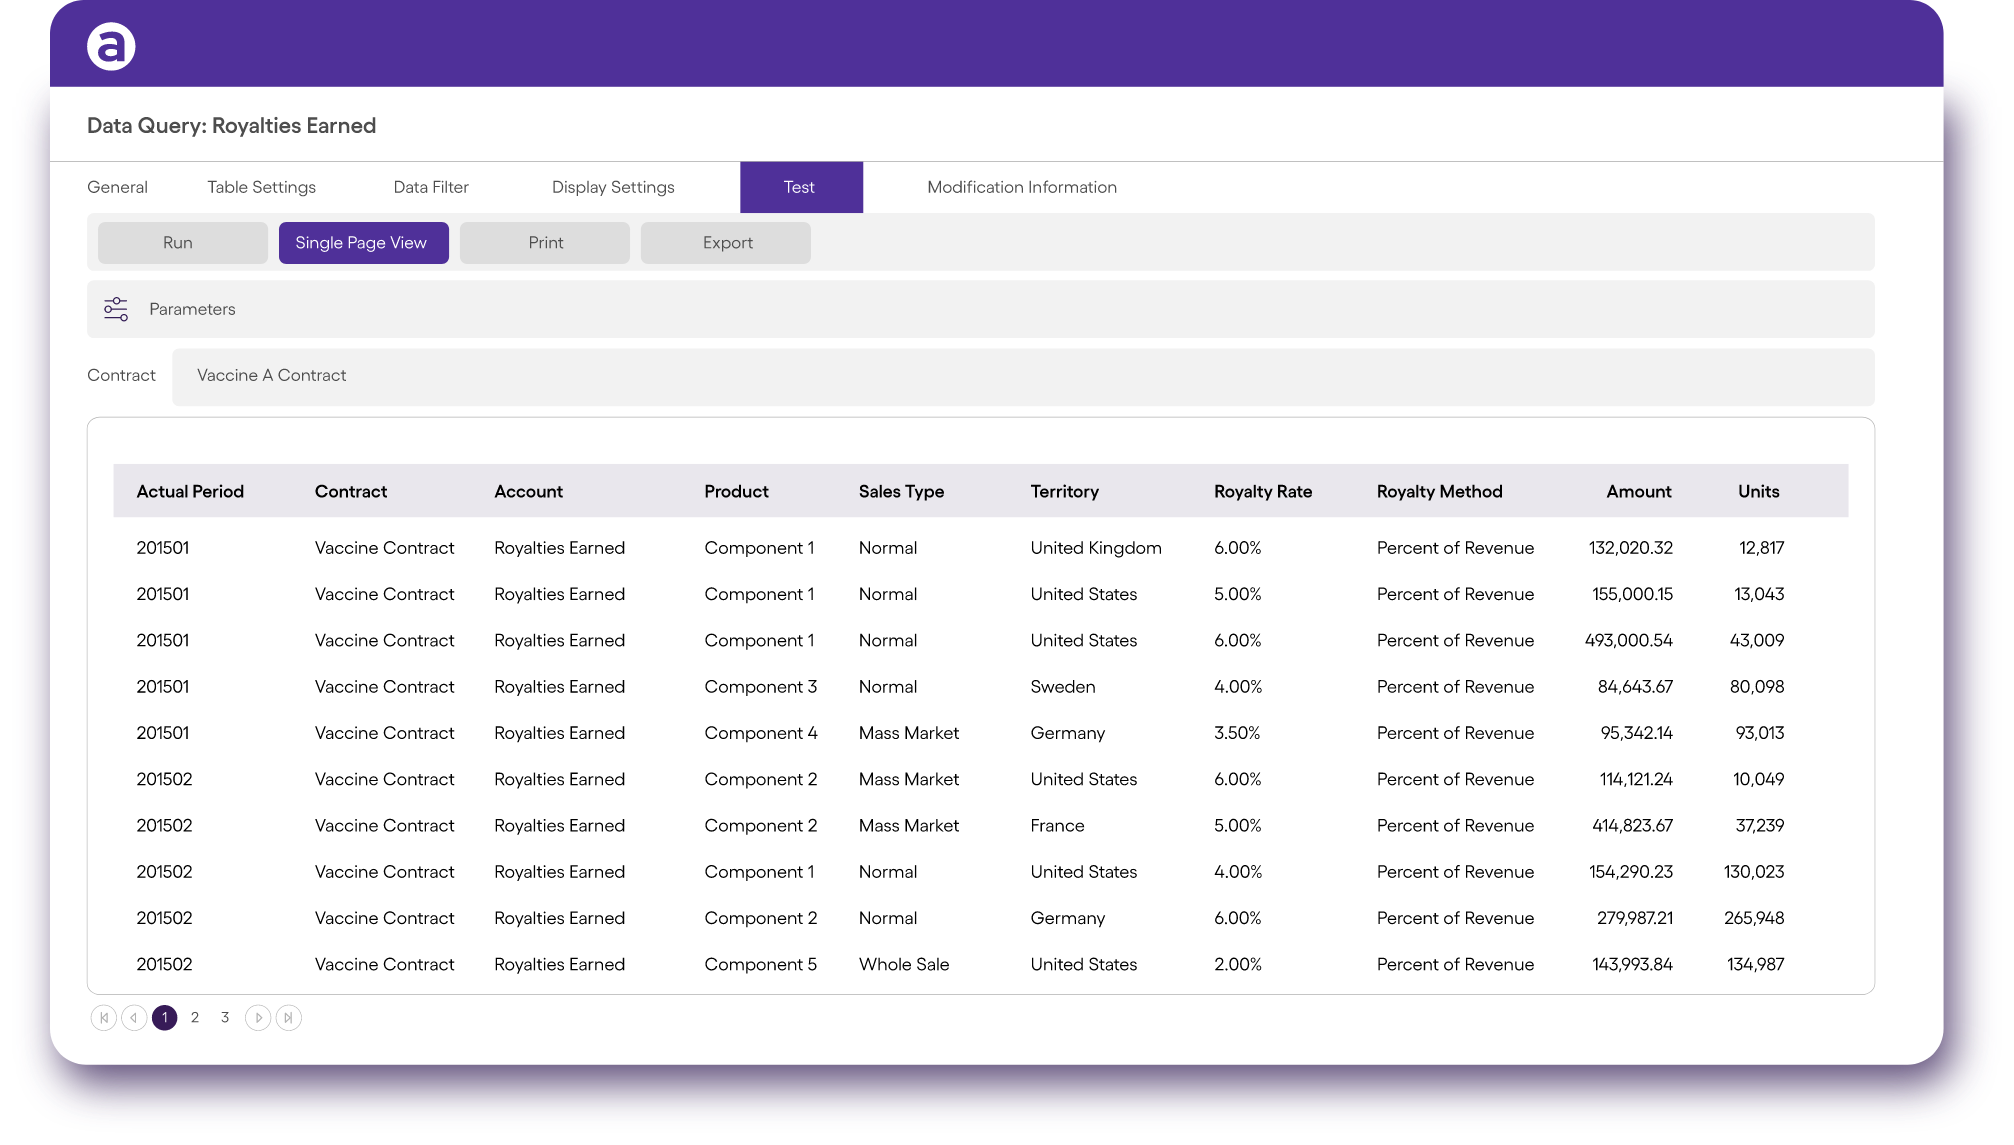
Task: Click the Component 3 product cell
Action: [760, 687]
